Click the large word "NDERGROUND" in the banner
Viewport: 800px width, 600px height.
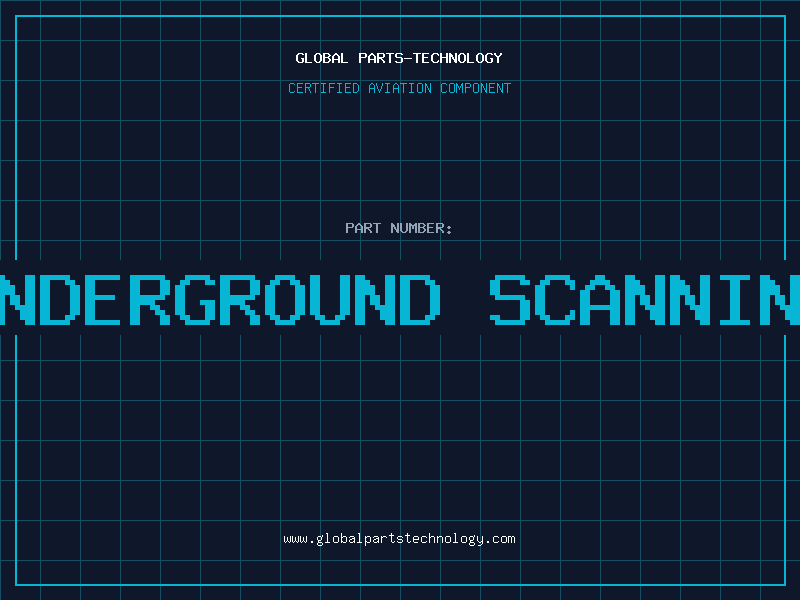tap(220, 300)
